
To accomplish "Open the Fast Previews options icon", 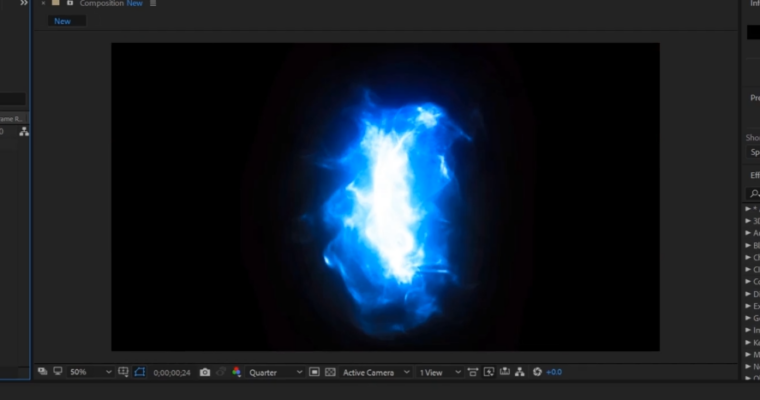I will 489,372.
